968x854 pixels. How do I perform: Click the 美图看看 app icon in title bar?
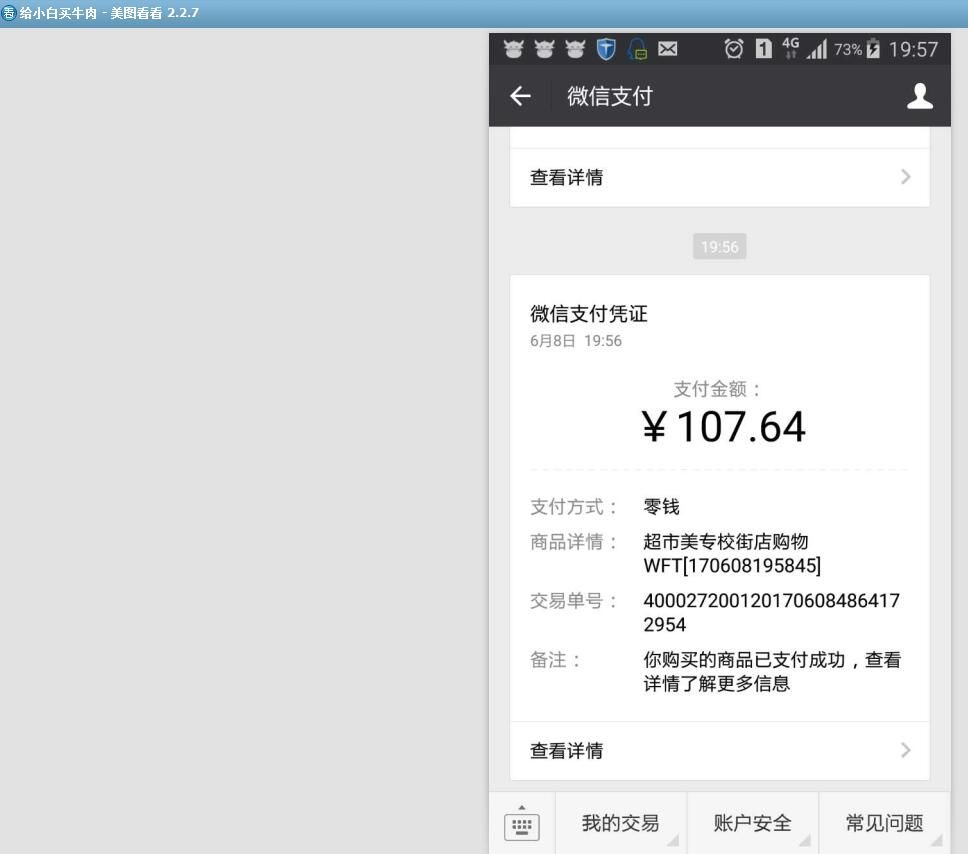point(9,13)
